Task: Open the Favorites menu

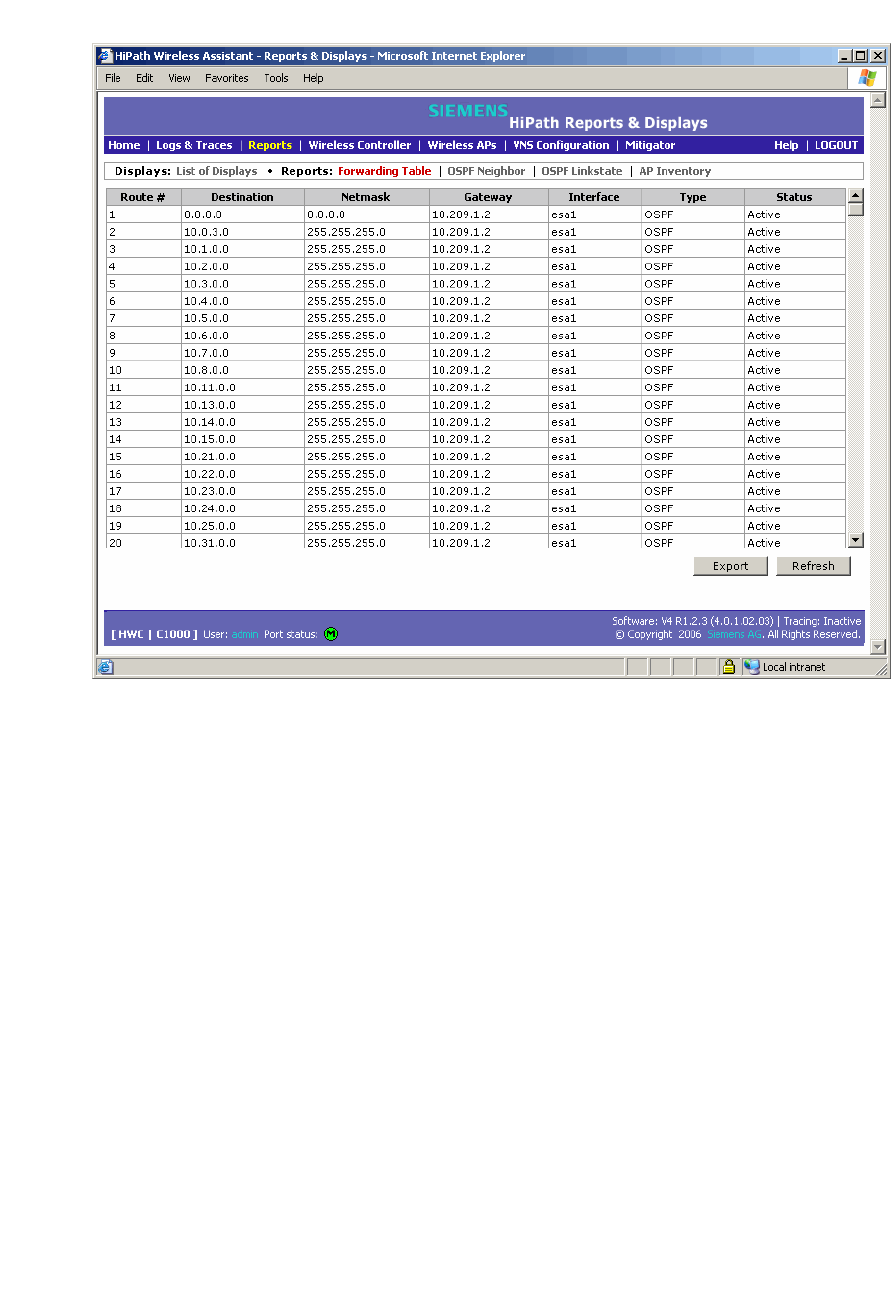Action: 227,78
